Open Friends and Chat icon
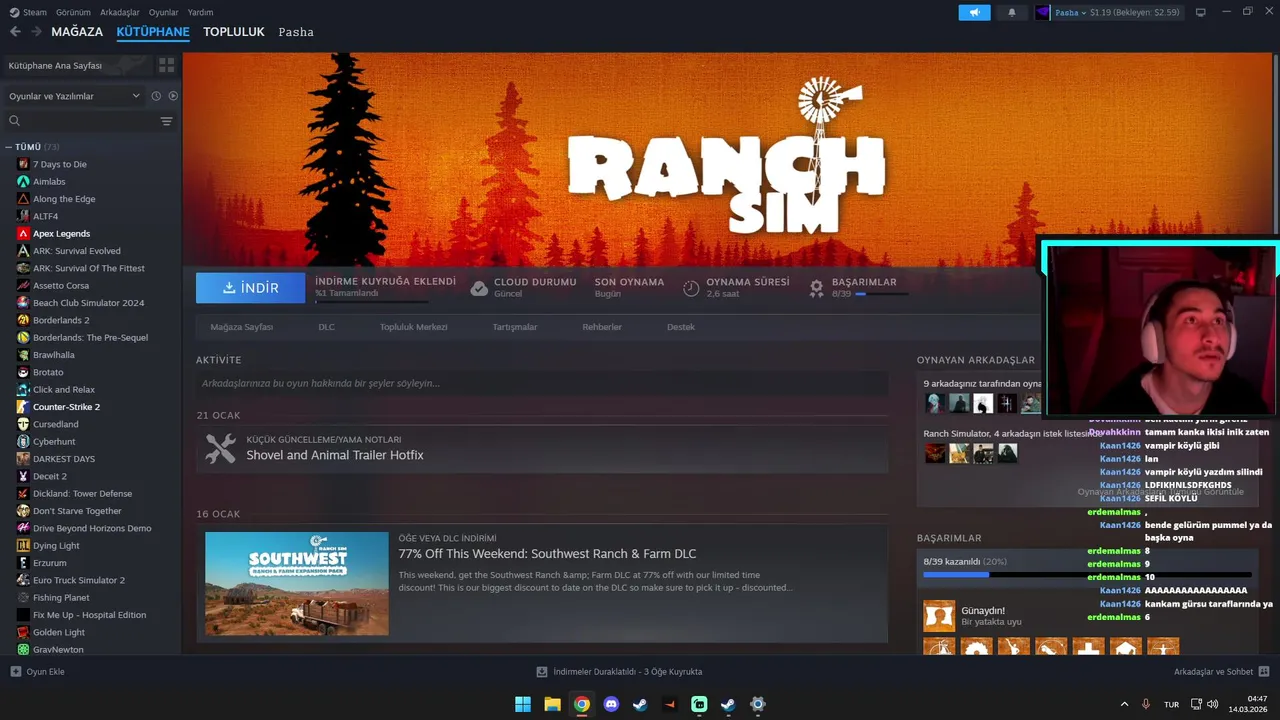1280x720 pixels. point(1264,671)
